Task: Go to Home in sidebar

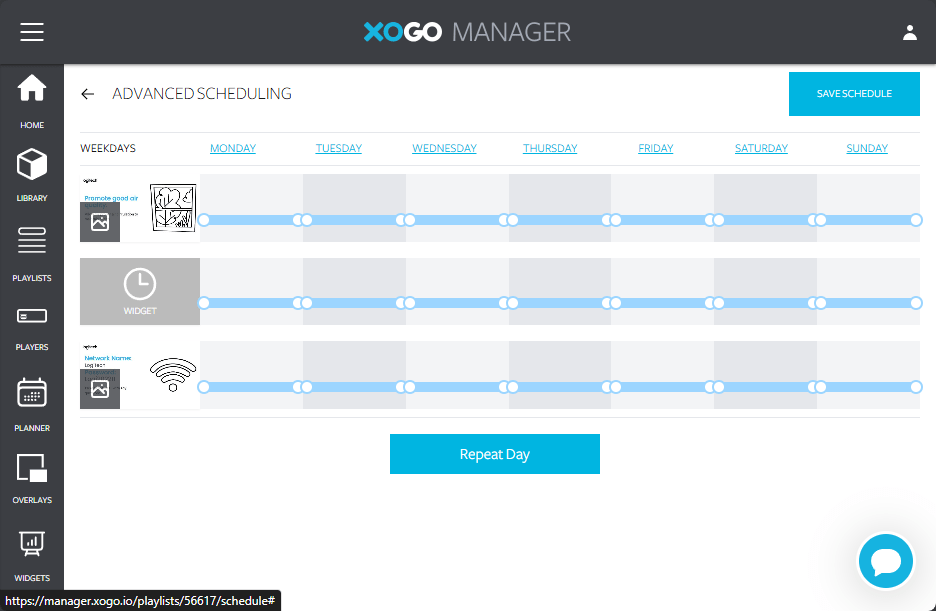Action: [x=32, y=101]
